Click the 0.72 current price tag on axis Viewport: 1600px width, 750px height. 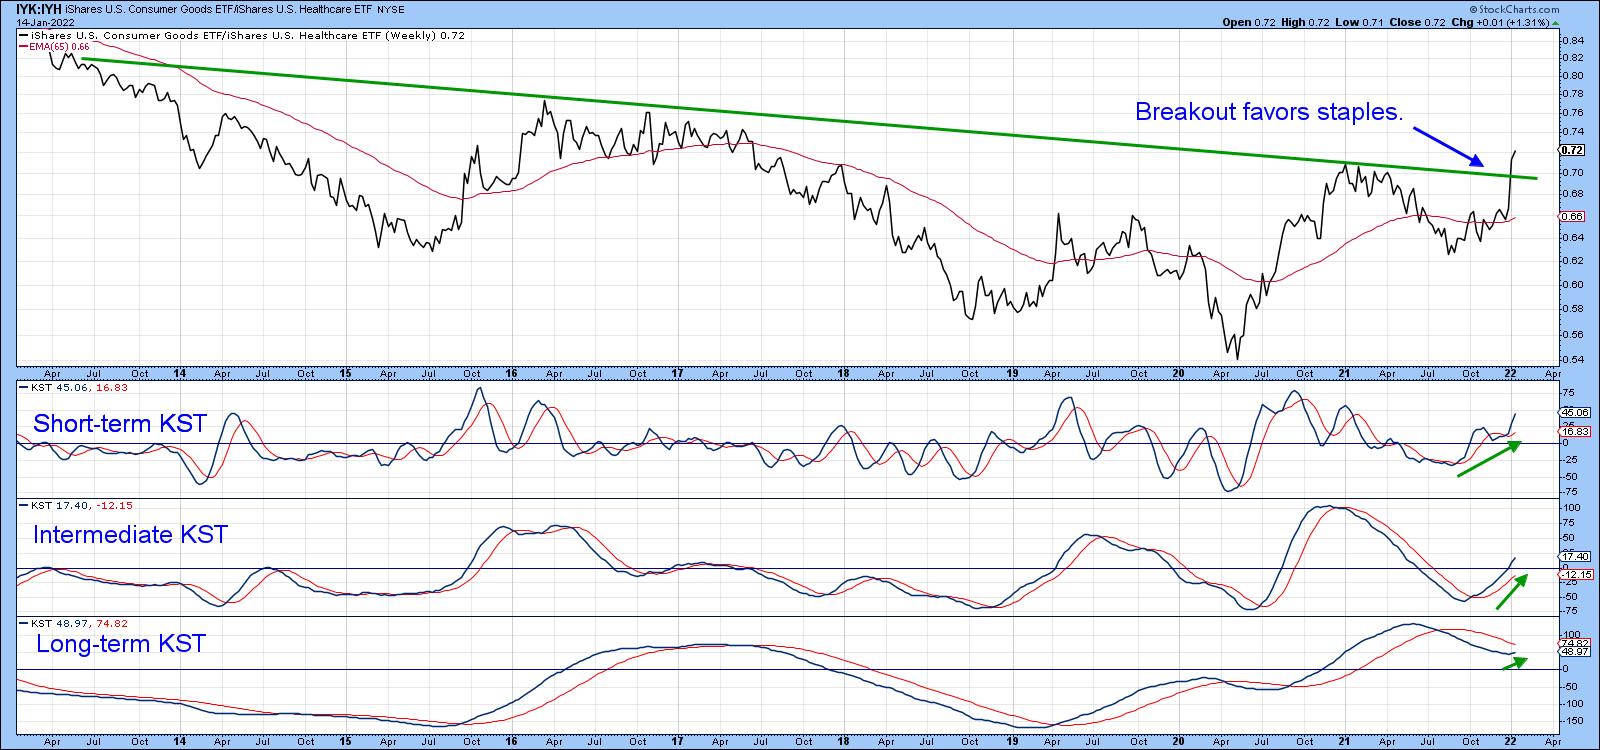pyautogui.click(x=1572, y=150)
